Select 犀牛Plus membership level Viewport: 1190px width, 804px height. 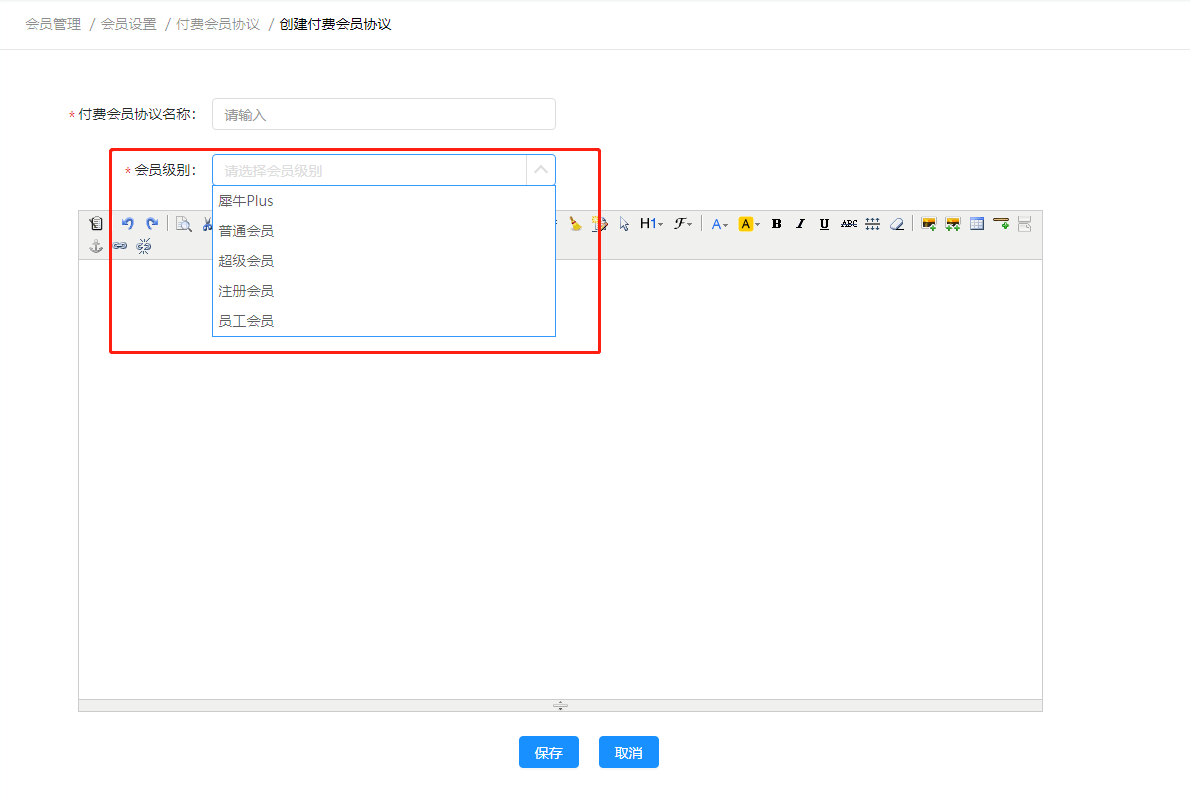pyautogui.click(x=384, y=201)
